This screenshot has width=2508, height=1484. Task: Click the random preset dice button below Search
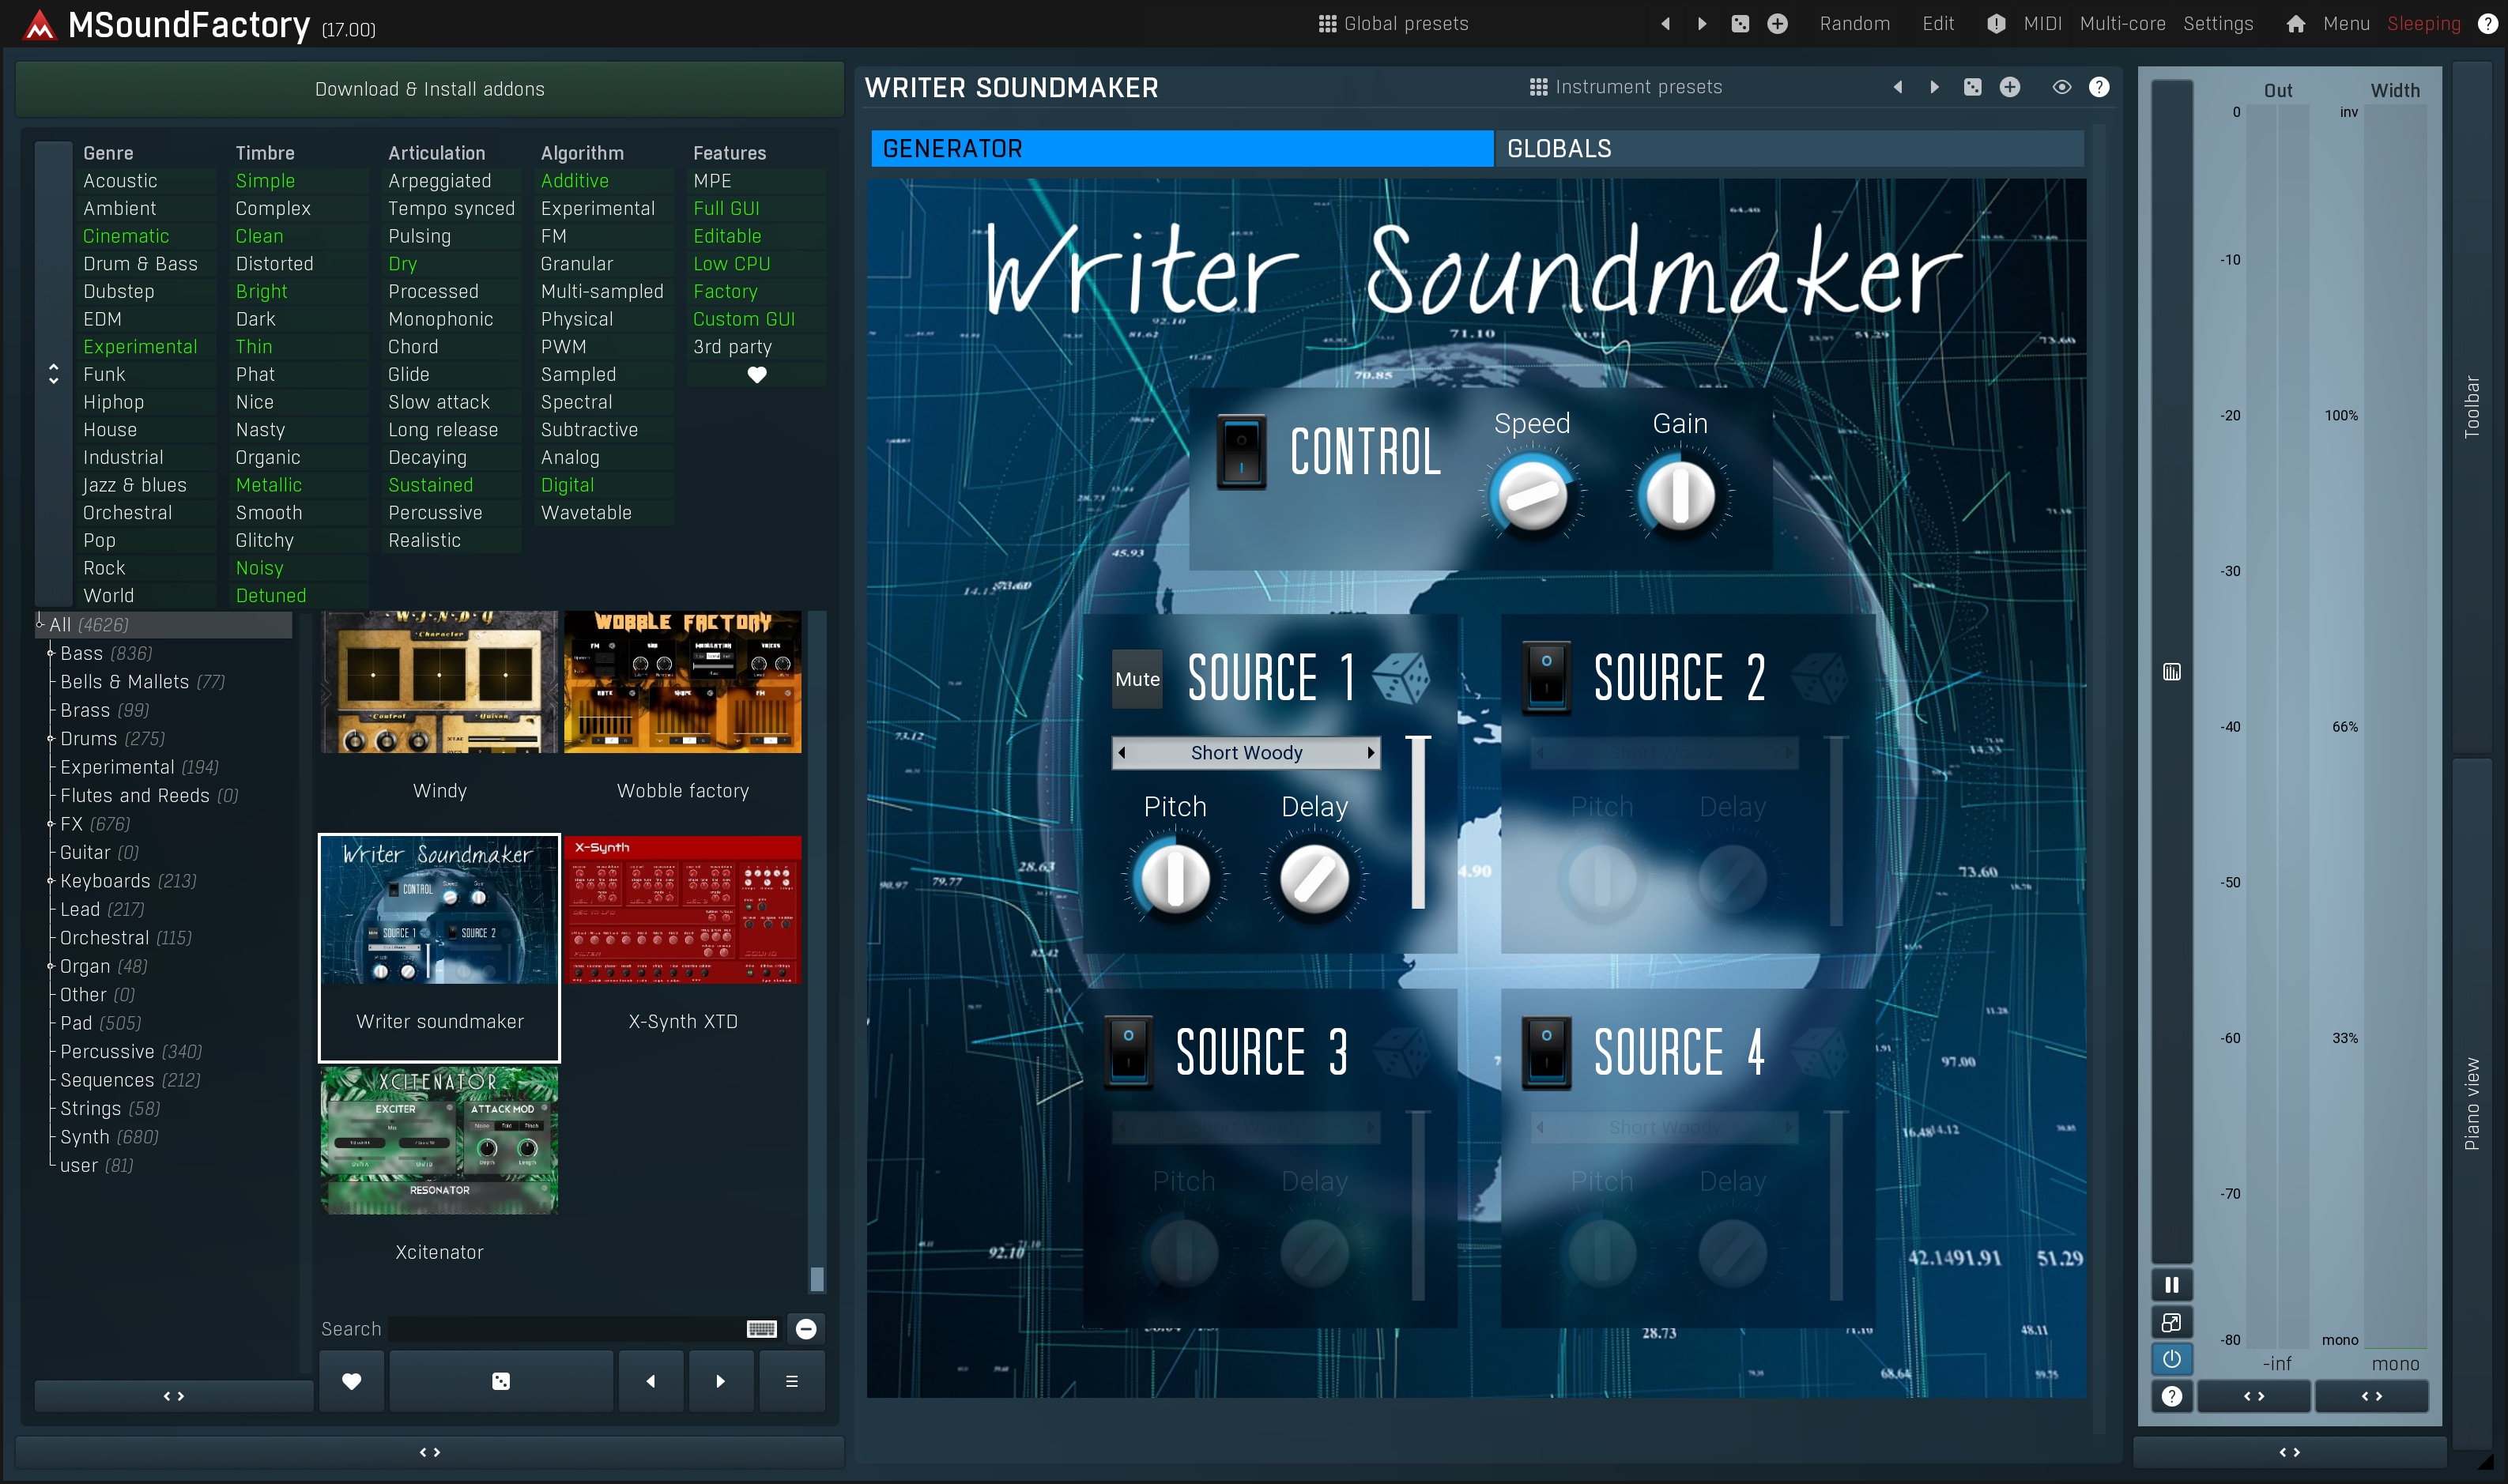click(x=501, y=1381)
